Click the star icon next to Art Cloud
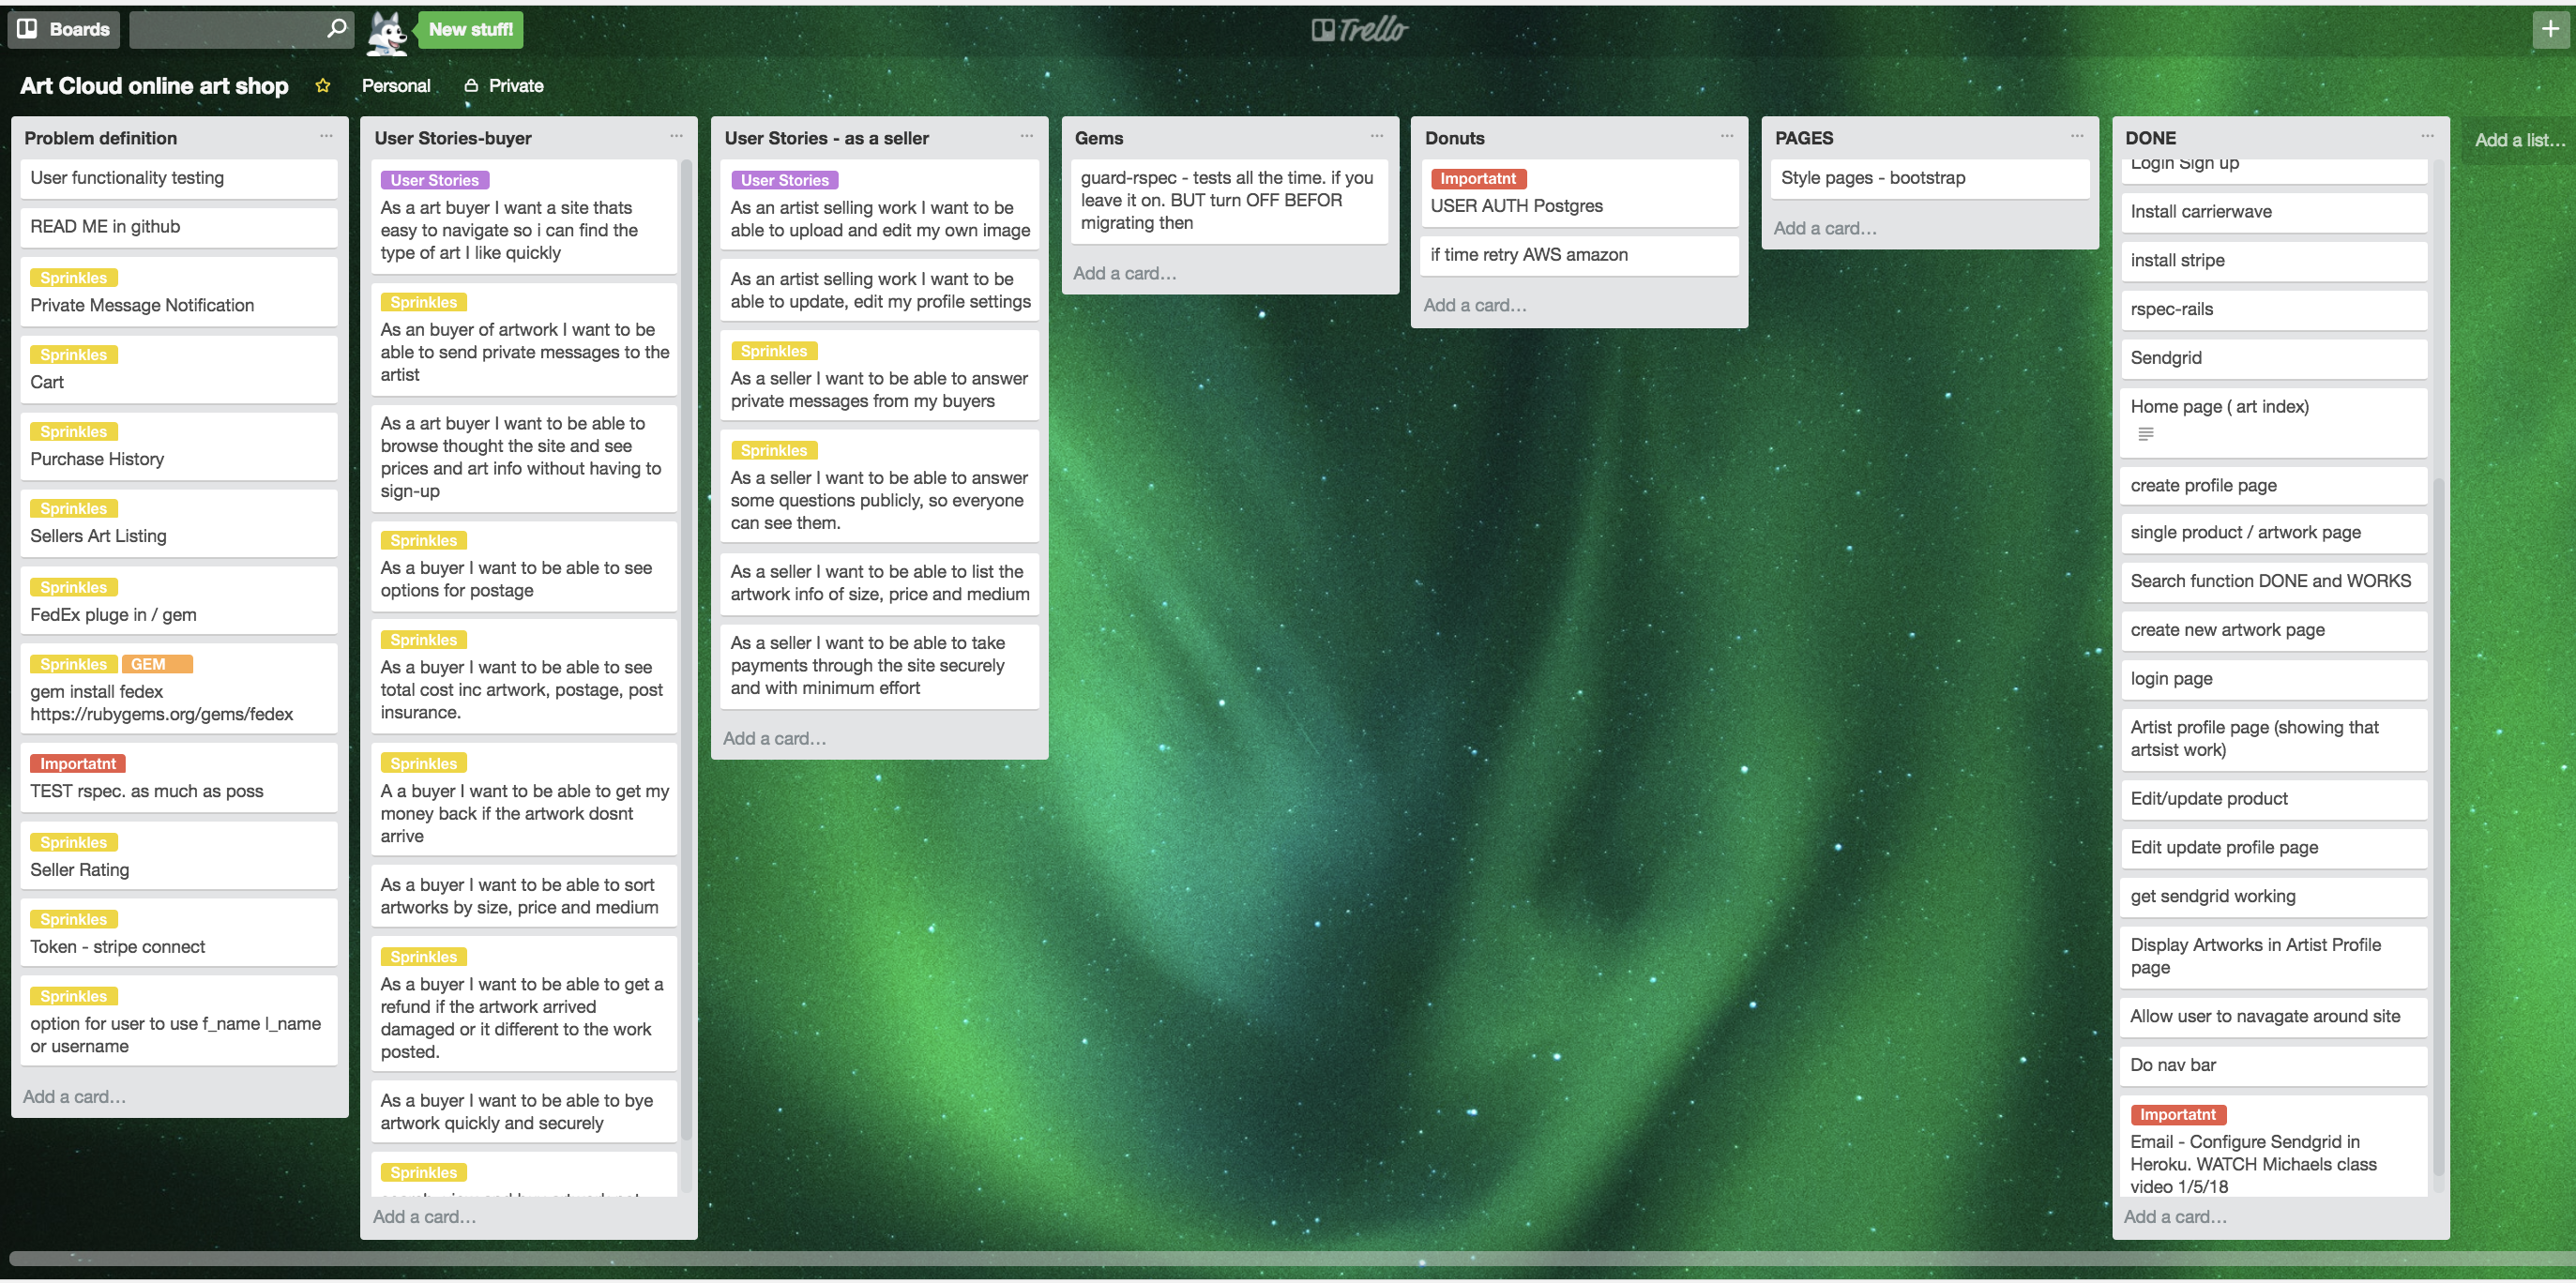This screenshot has height=1283, width=2576. [324, 83]
